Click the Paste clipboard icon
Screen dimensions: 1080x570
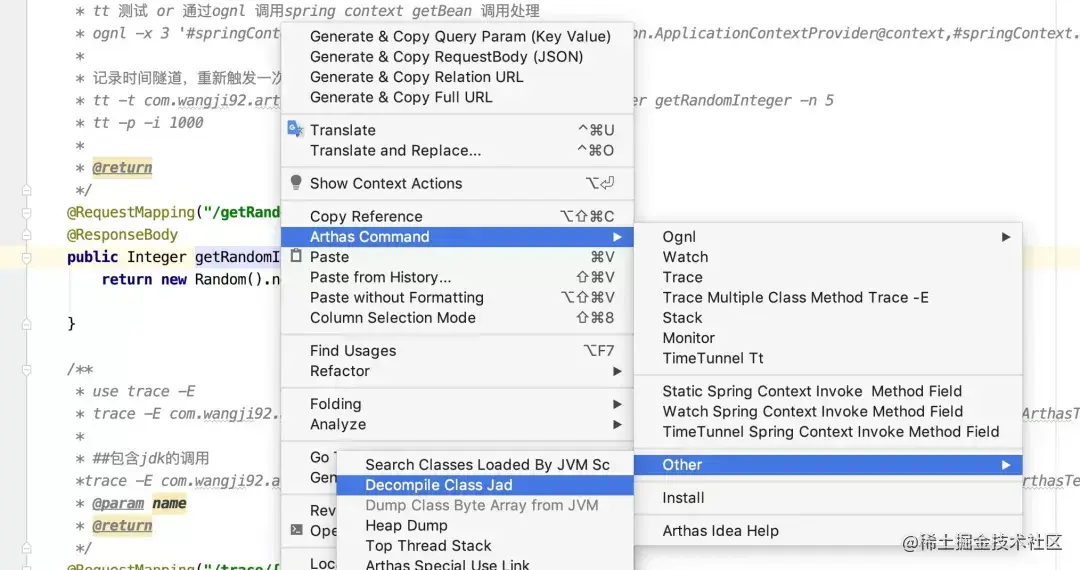click(295, 256)
